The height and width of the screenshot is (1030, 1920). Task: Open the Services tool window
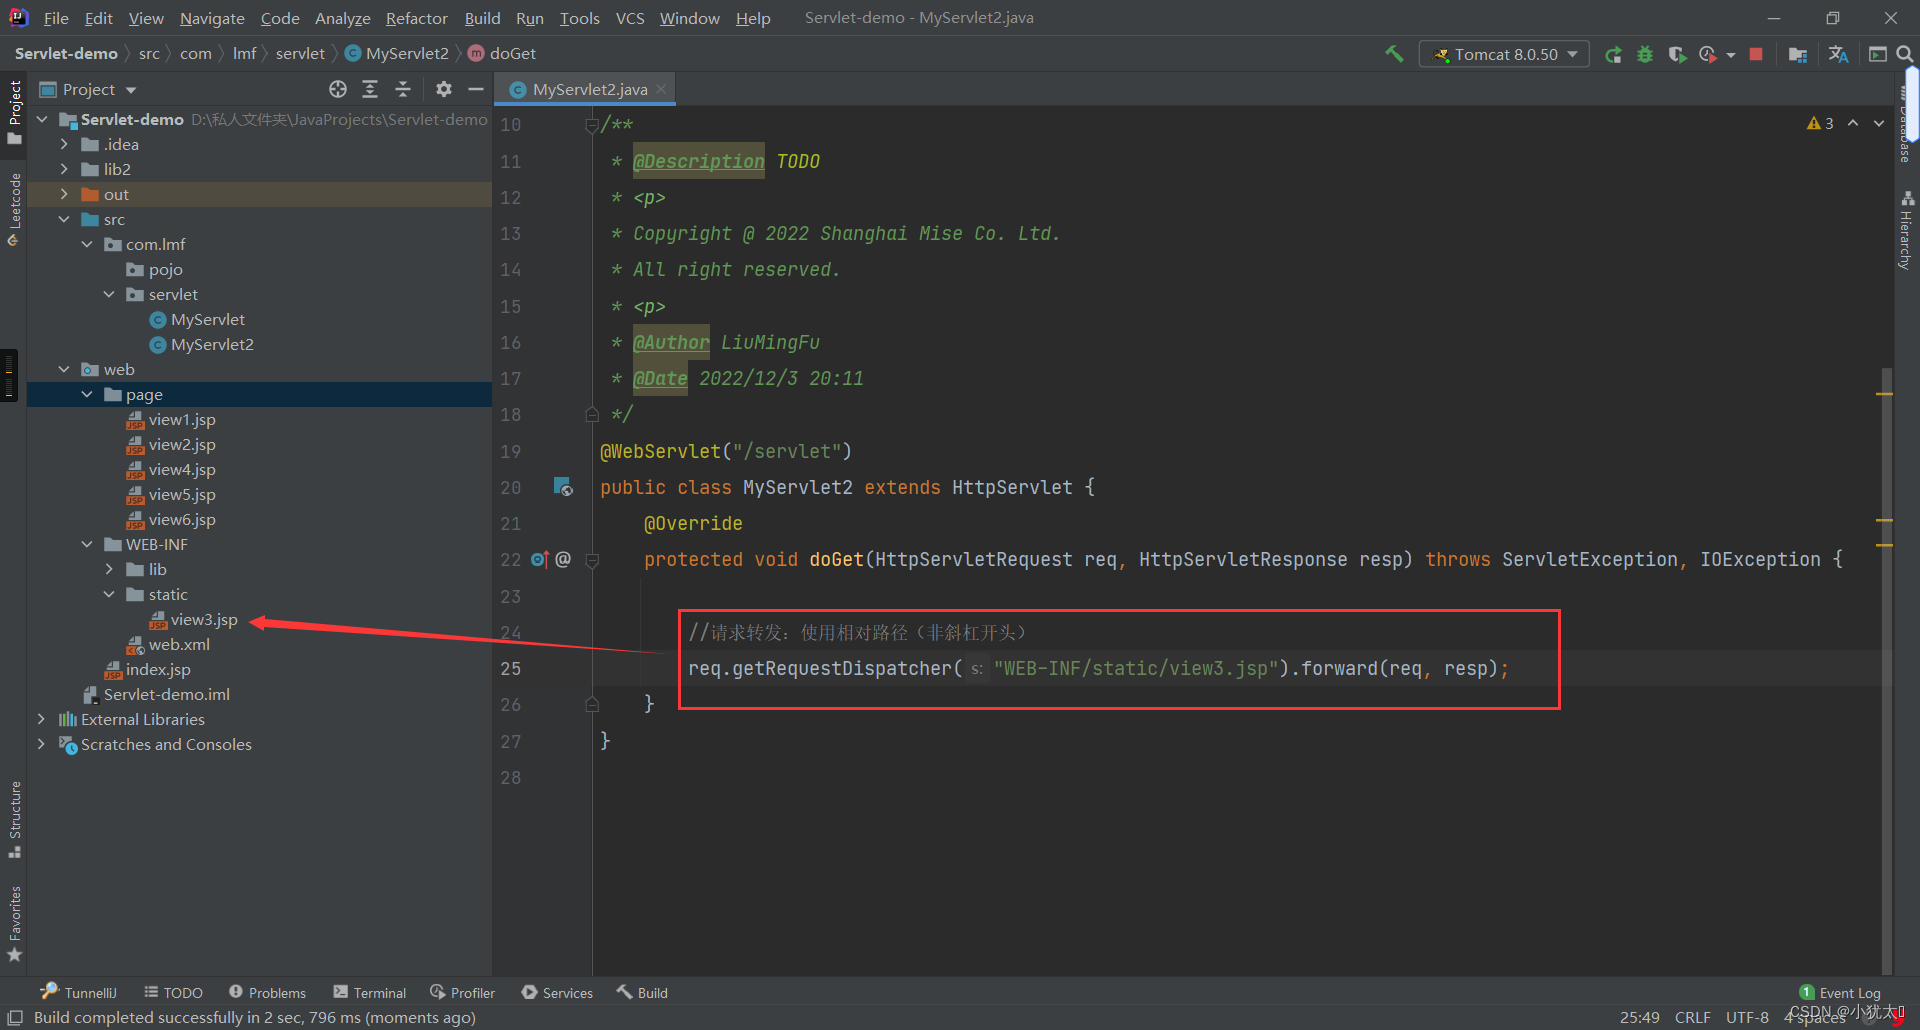pyautogui.click(x=557, y=992)
